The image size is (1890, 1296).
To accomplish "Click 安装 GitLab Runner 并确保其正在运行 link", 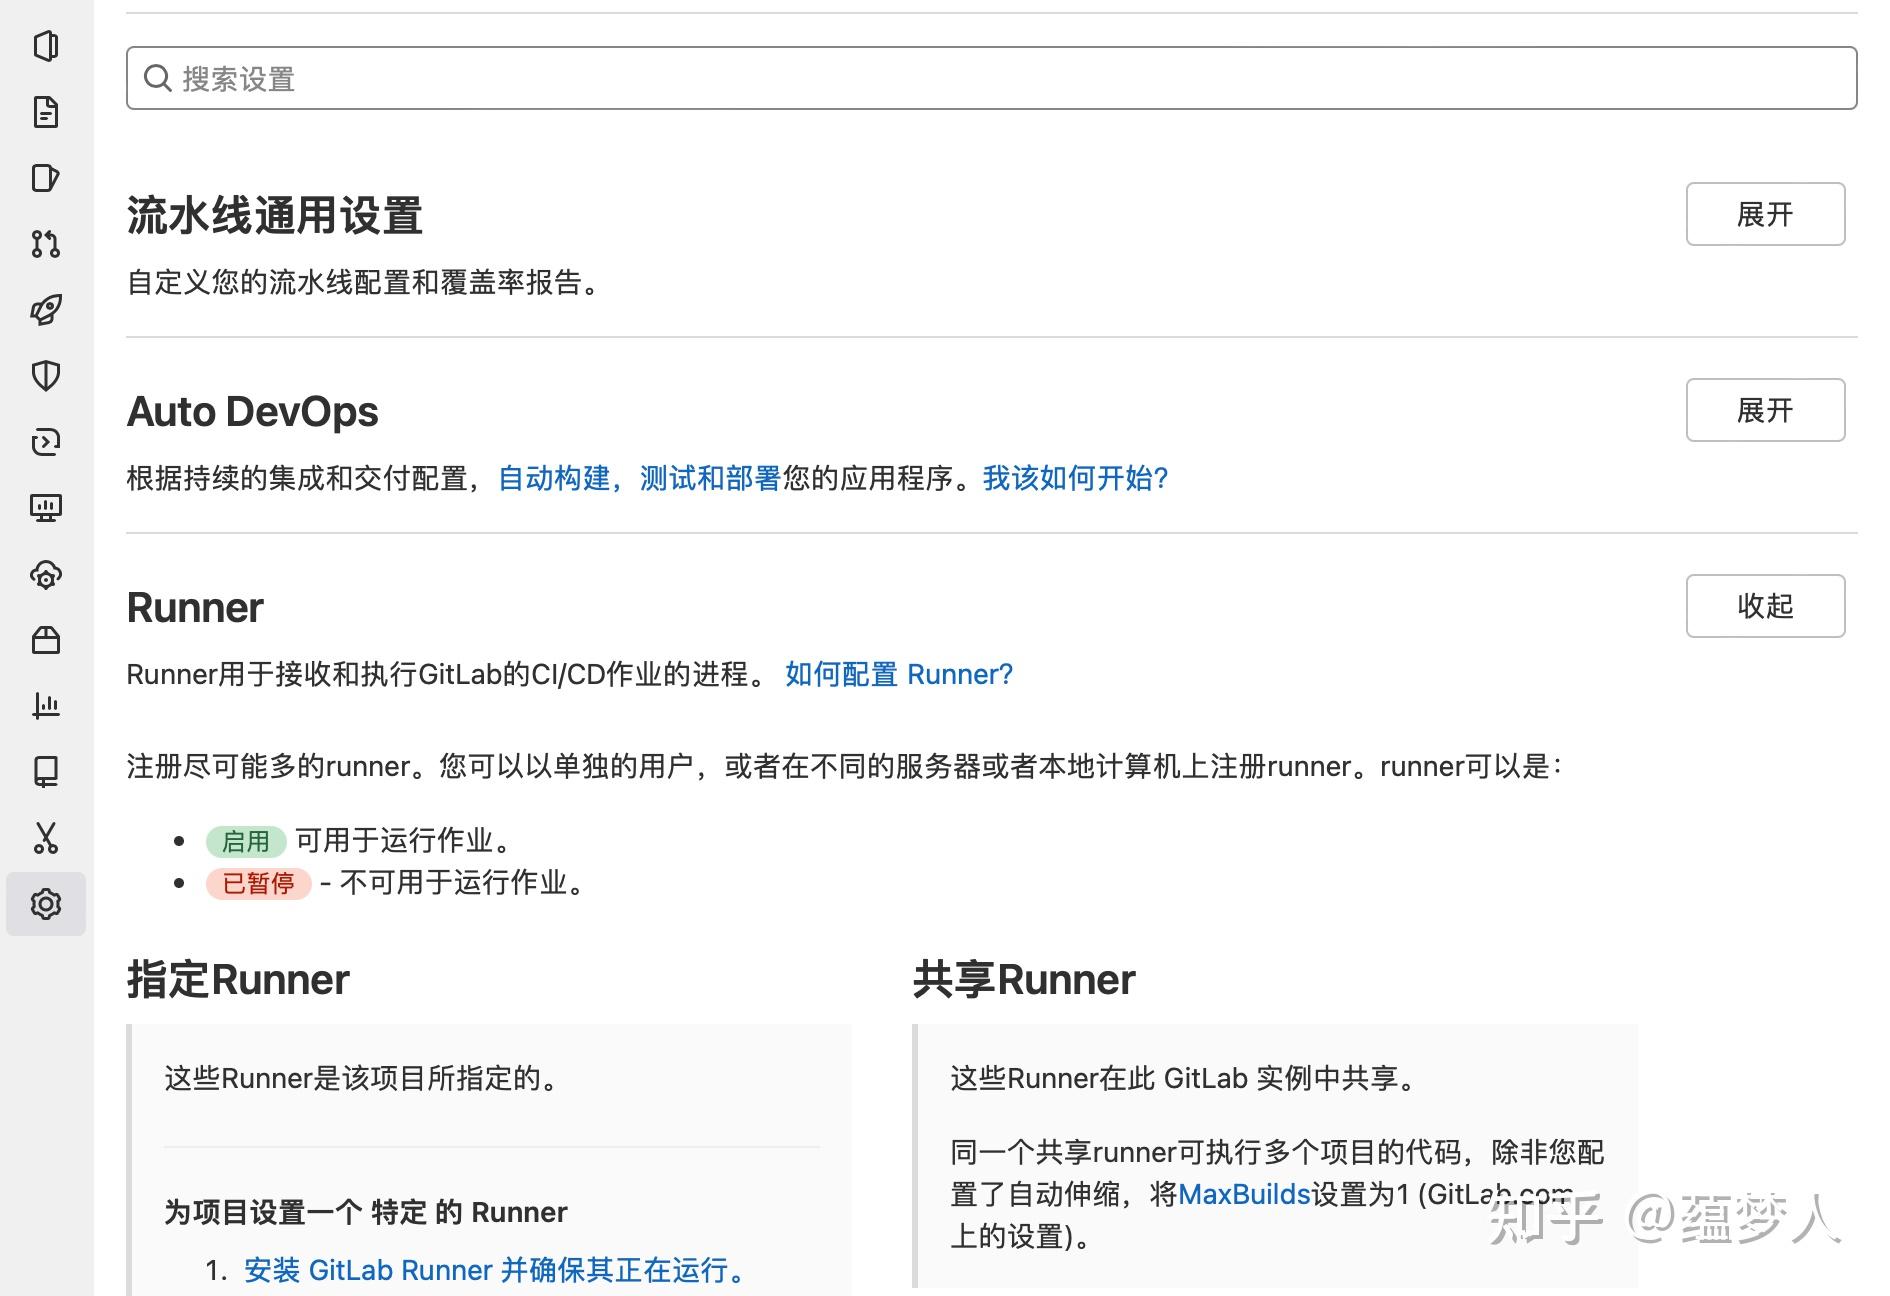I will pos(494,1270).
